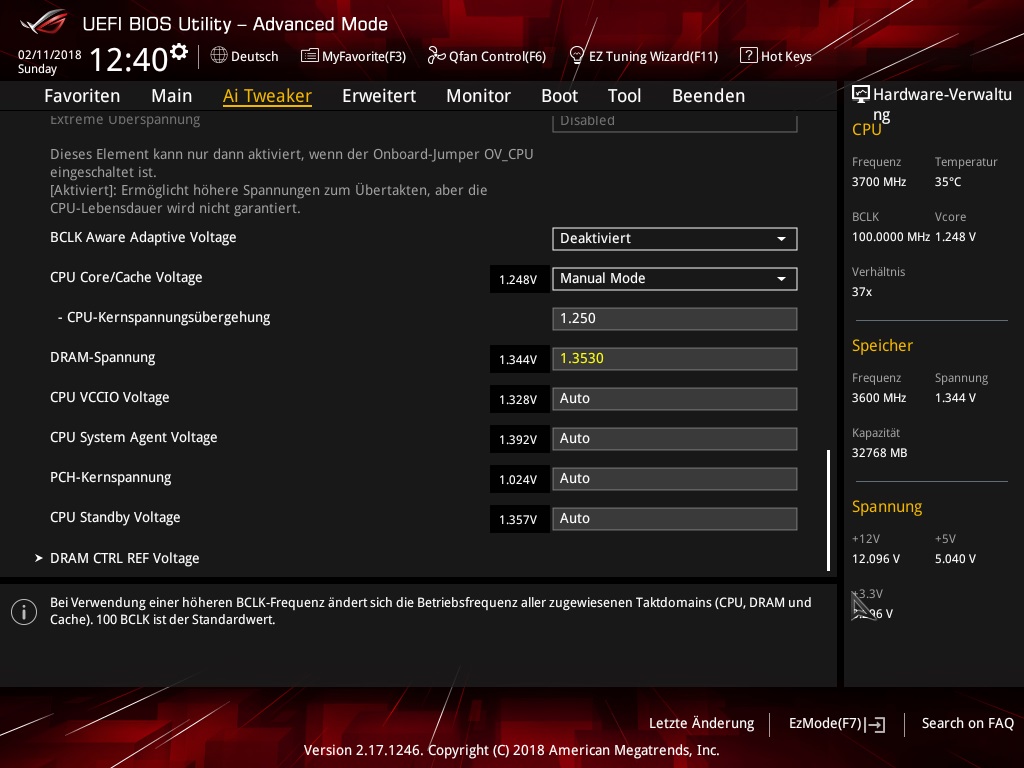Open the Tool tab
1024x768 pixels.
624,96
